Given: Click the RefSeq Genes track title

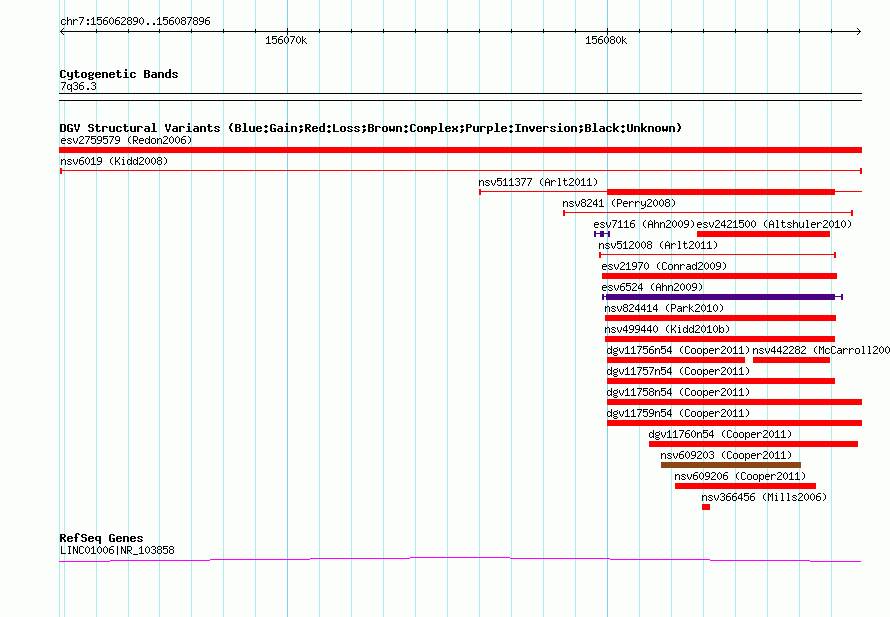Looking at the screenshot, I should click(x=101, y=538).
